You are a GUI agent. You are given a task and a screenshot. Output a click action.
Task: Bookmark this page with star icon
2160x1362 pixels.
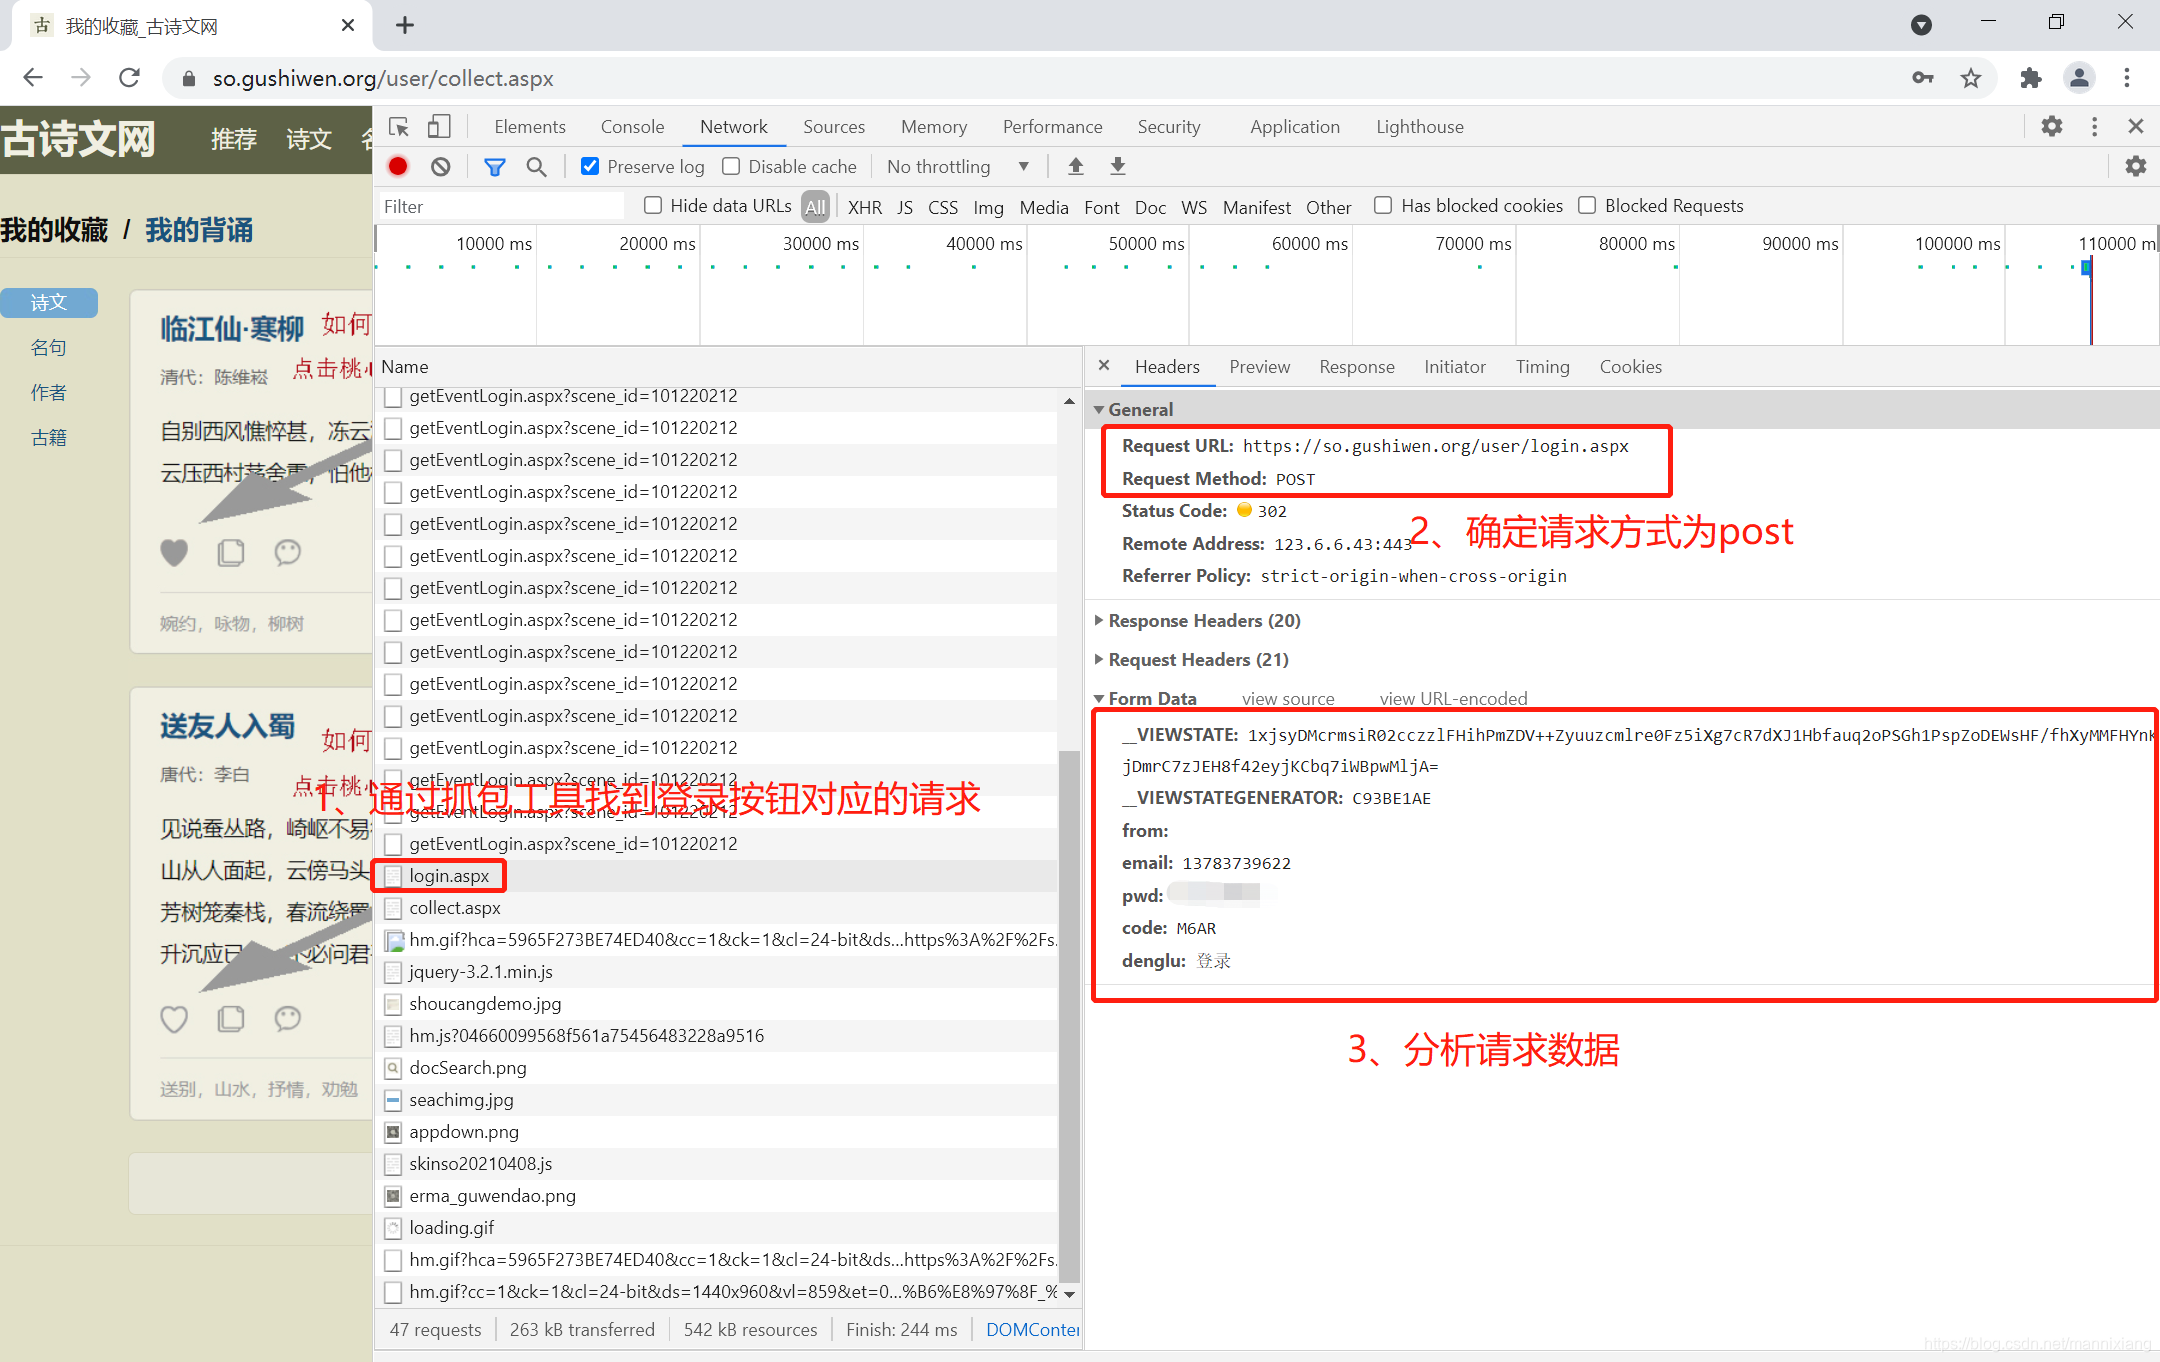point(1971,78)
